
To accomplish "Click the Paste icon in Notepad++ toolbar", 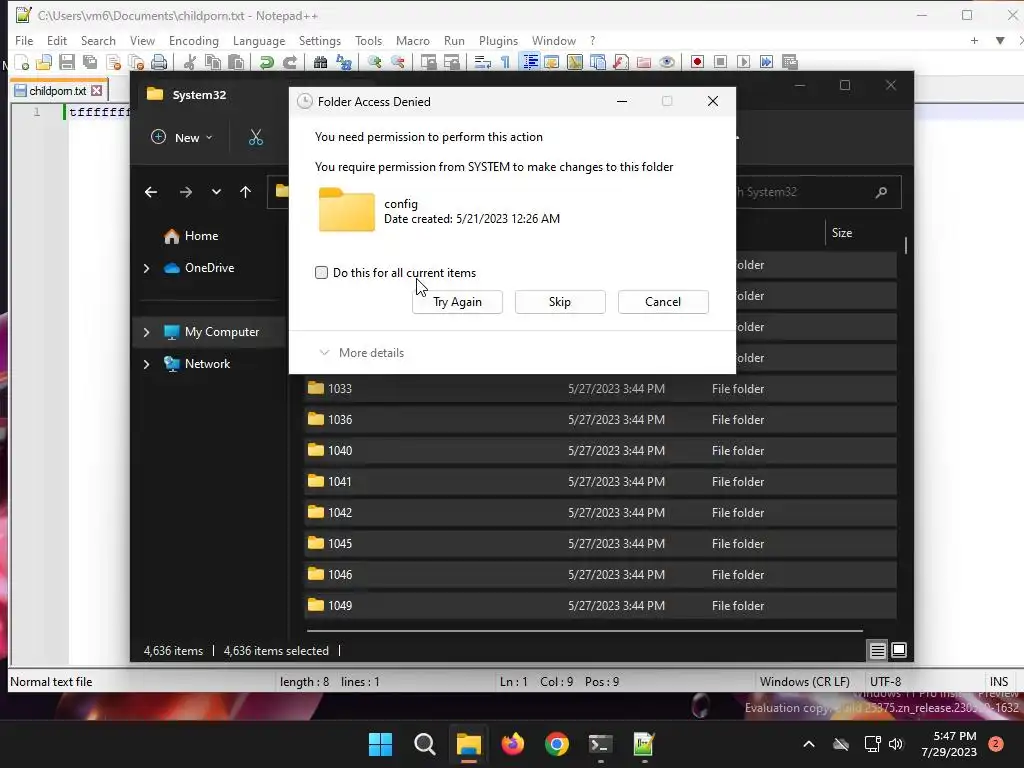I will coord(236,62).
